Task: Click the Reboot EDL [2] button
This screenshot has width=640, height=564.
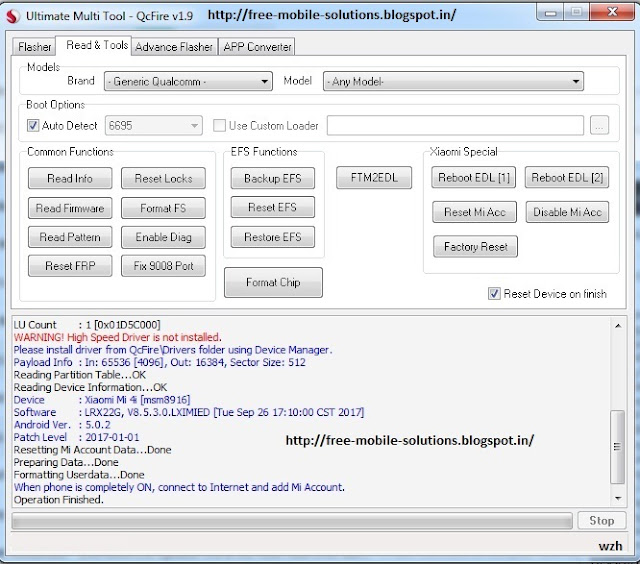Action: tap(567, 178)
